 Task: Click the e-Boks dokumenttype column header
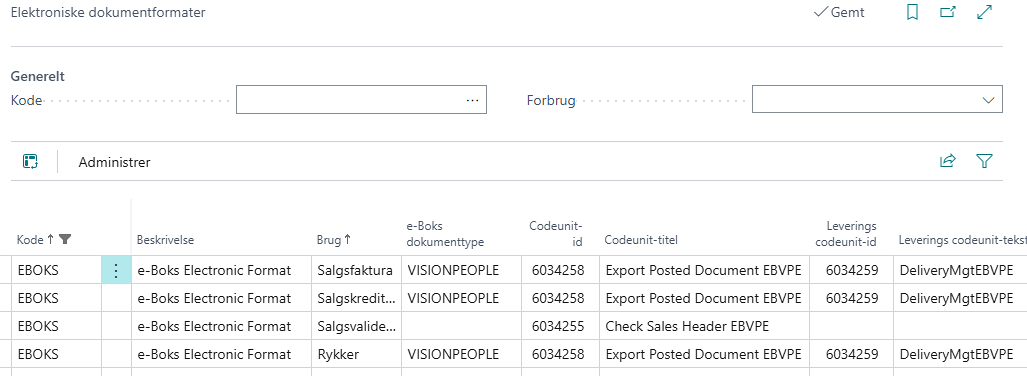[445, 234]
